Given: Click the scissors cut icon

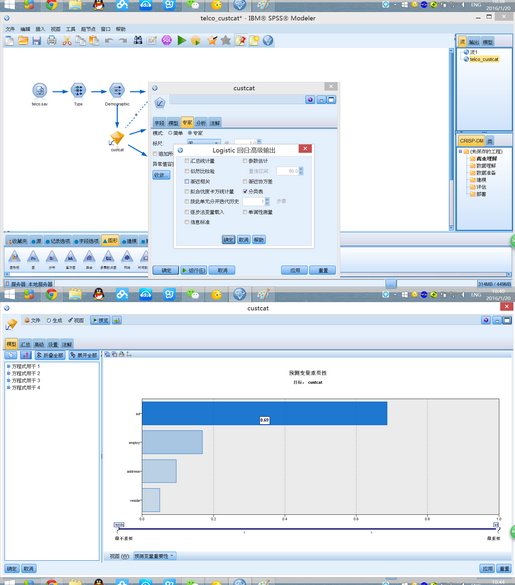Looking at the screenshot, I should point(67,41).
